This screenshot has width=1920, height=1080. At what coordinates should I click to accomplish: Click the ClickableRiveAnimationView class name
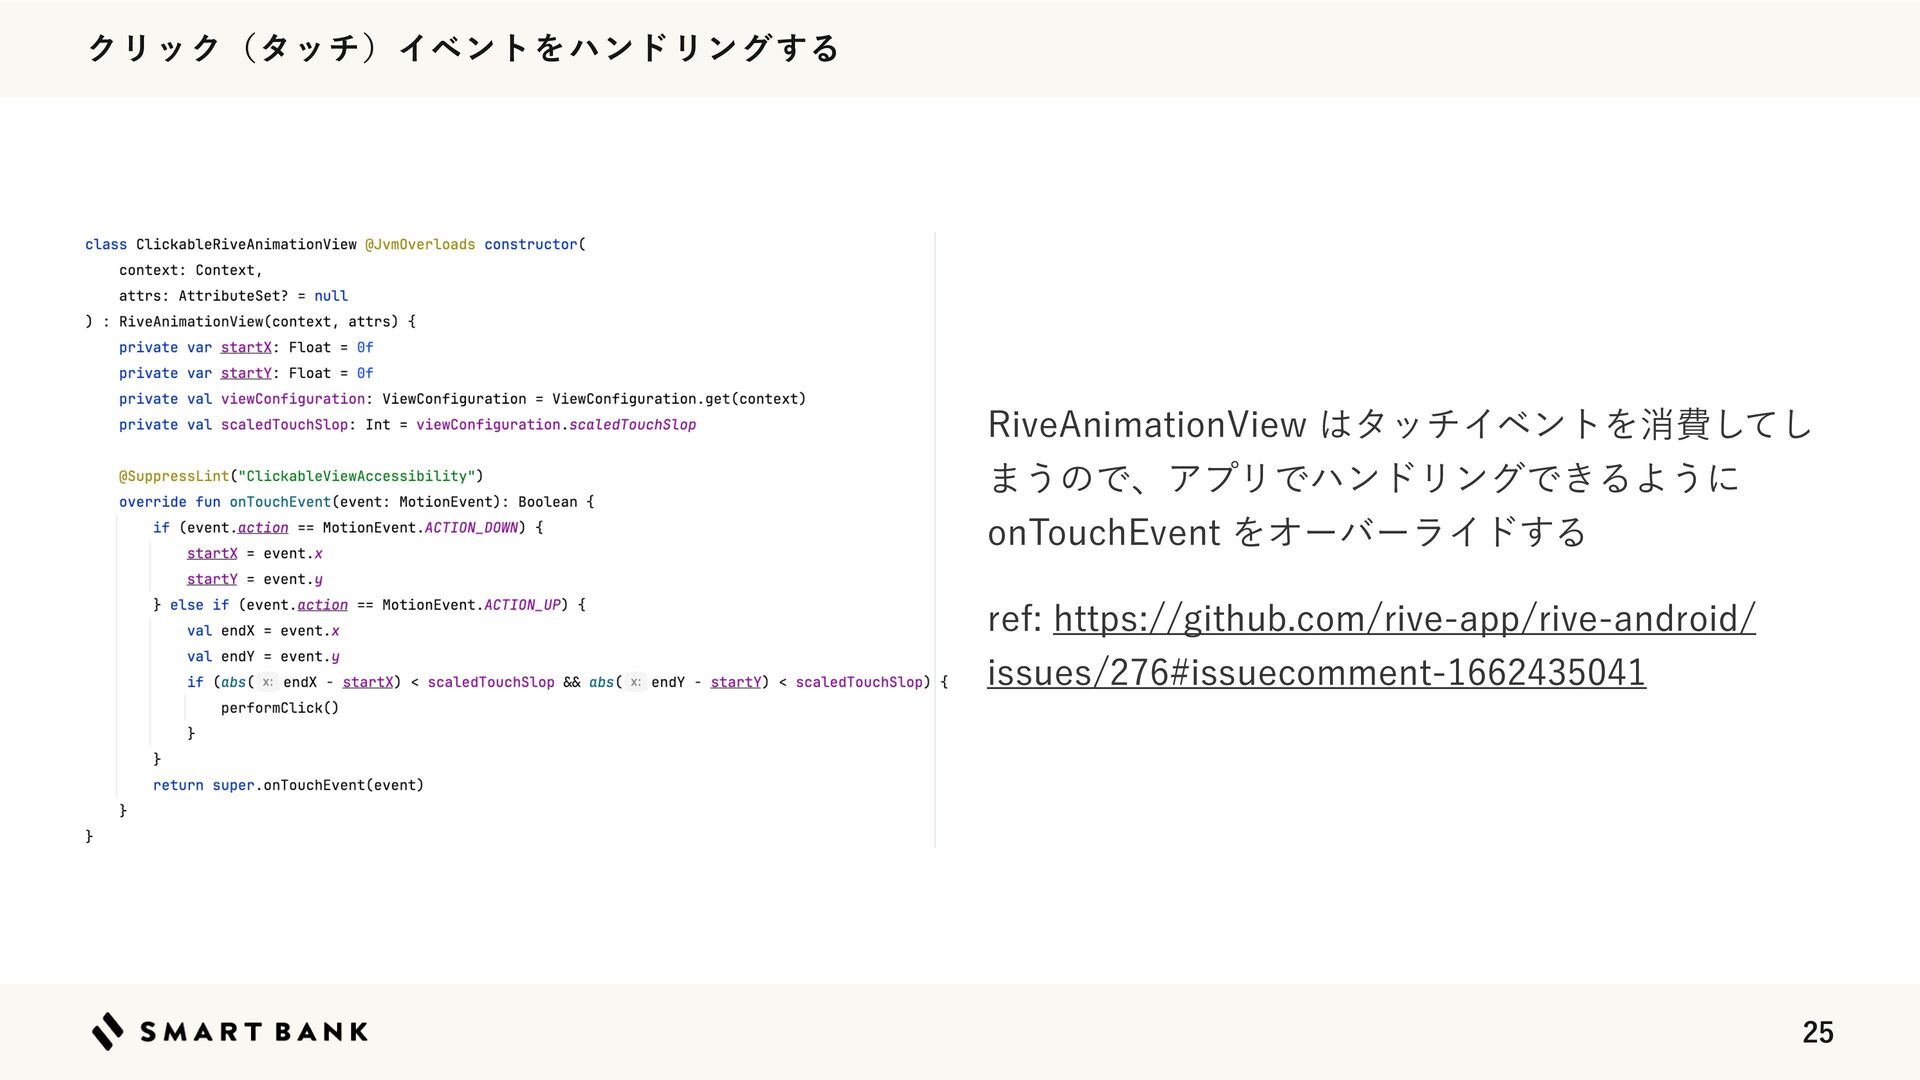(x=246, y=244)
